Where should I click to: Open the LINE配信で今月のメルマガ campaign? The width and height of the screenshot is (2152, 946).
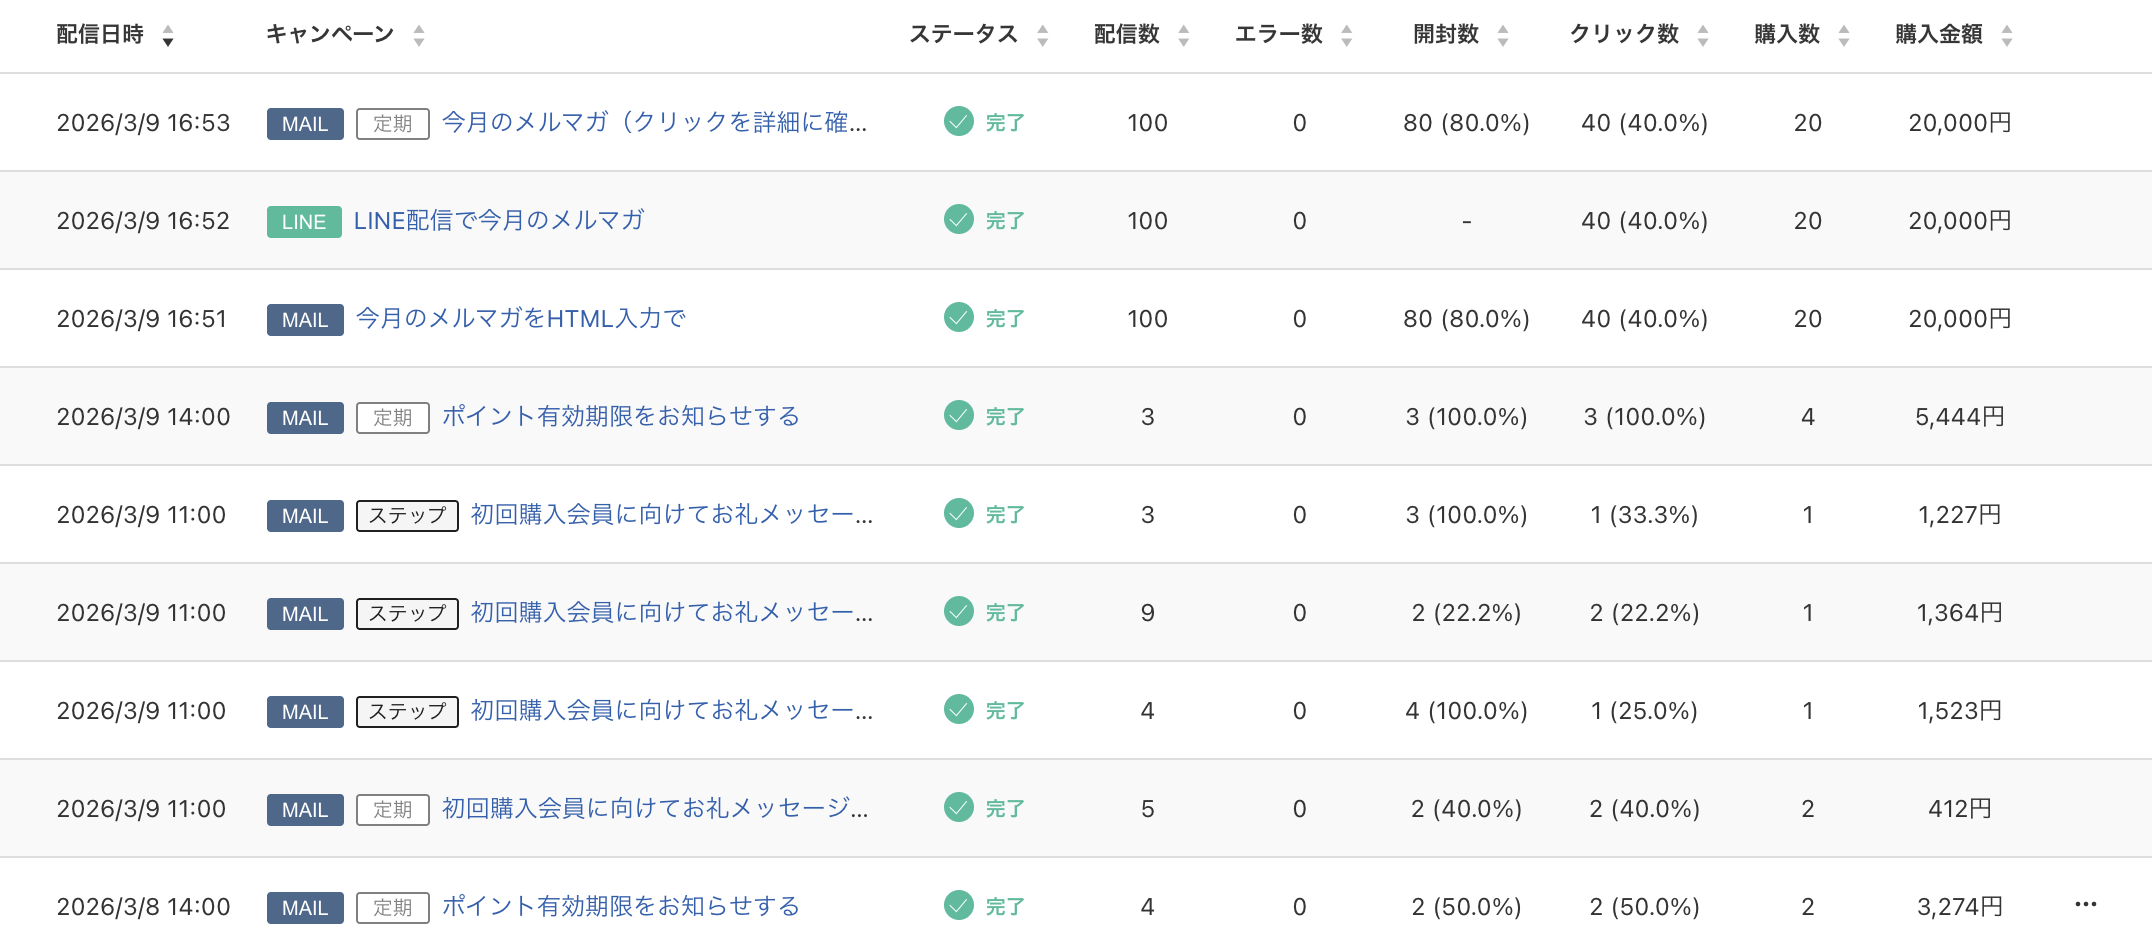(x=498, y=221)
